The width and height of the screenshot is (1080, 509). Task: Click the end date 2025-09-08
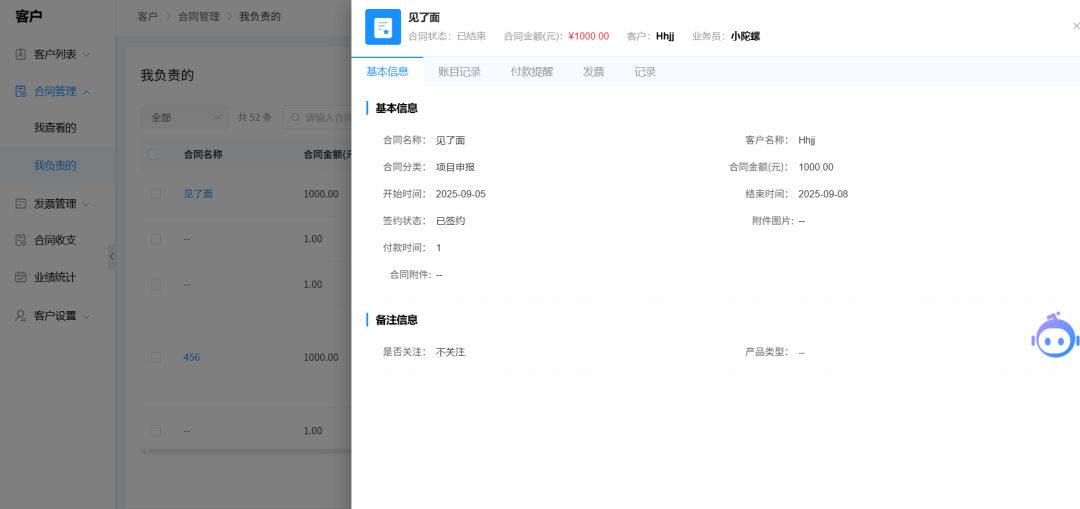pyautogui.click(x=823, y=194)
